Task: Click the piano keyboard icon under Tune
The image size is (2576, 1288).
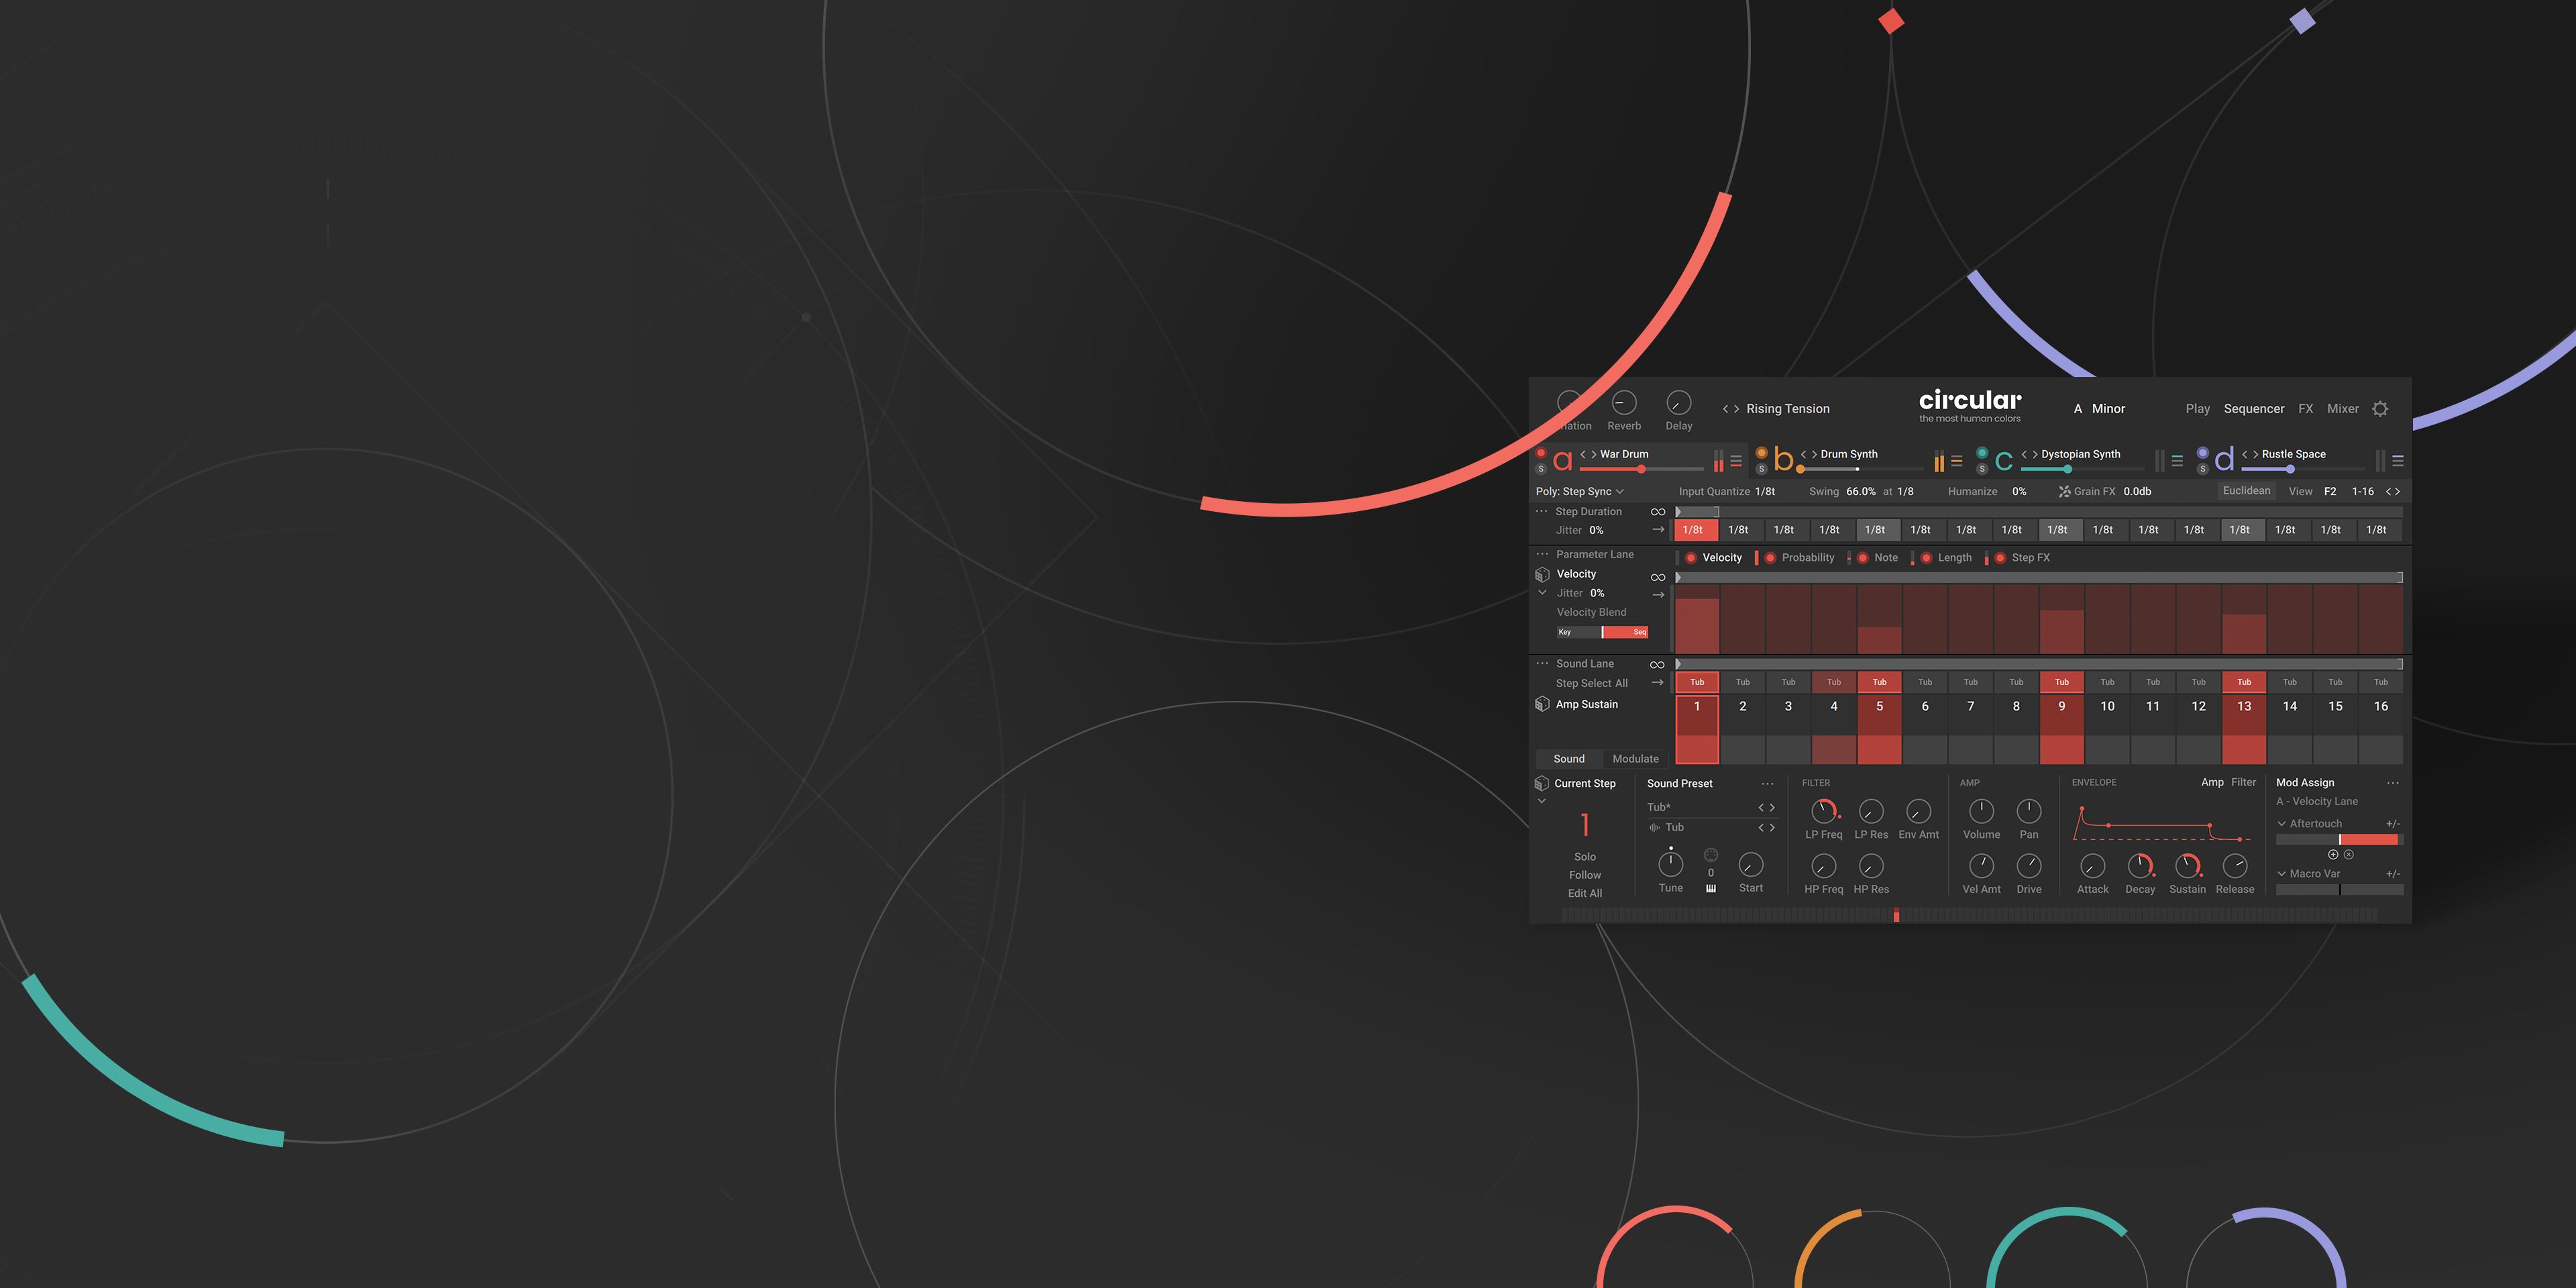Action: [x=1711, y=889]
